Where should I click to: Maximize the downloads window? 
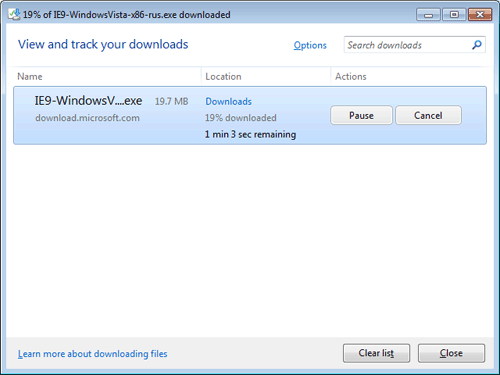(454, 15)
